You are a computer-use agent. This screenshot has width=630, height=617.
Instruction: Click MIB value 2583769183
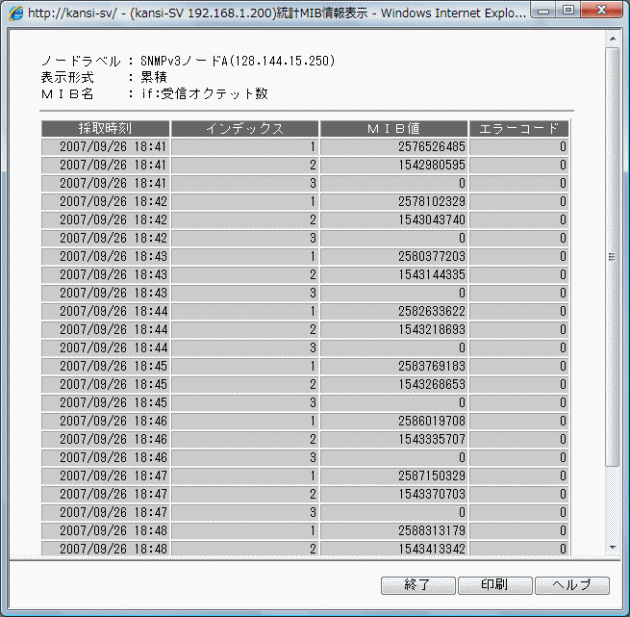click(x=432, y=366)
